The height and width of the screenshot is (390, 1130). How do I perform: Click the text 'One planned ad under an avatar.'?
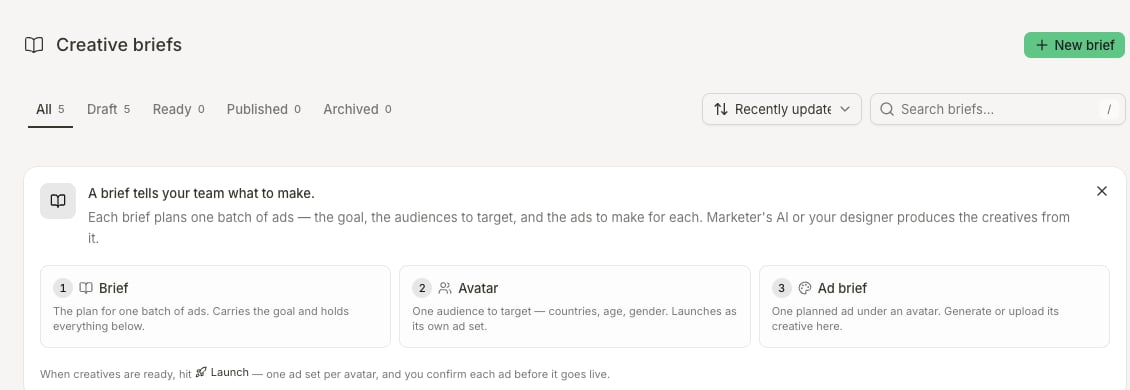pos(855,311)
